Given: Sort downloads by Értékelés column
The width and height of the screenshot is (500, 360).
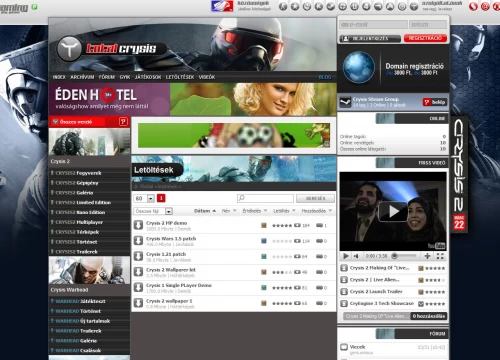Looking at the screenshot, I should 255,211.
